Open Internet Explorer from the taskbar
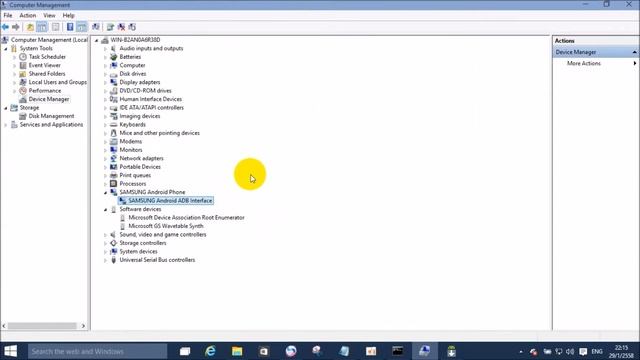 (x=210, y=351)
